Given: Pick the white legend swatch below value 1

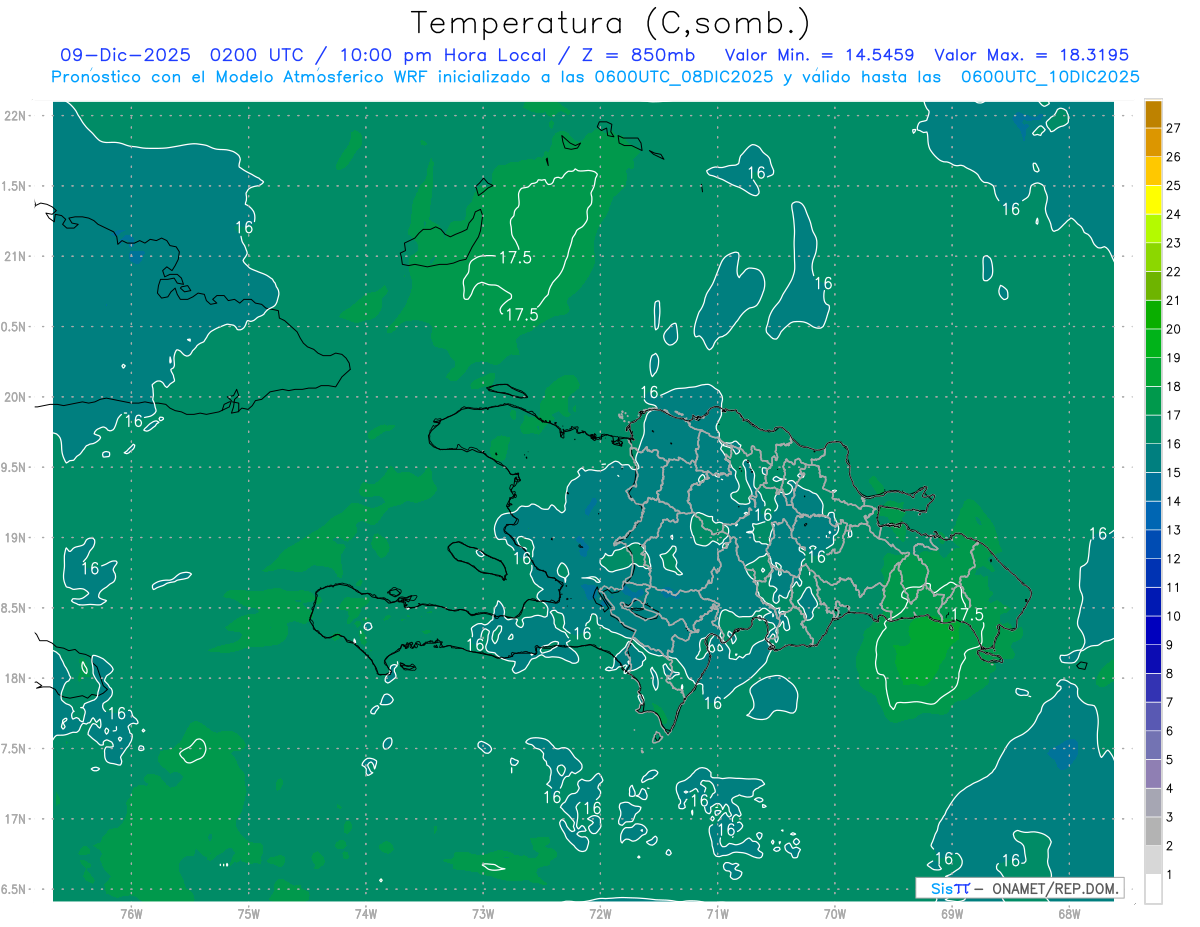Looking at the screenshot, I should 1153,889.
